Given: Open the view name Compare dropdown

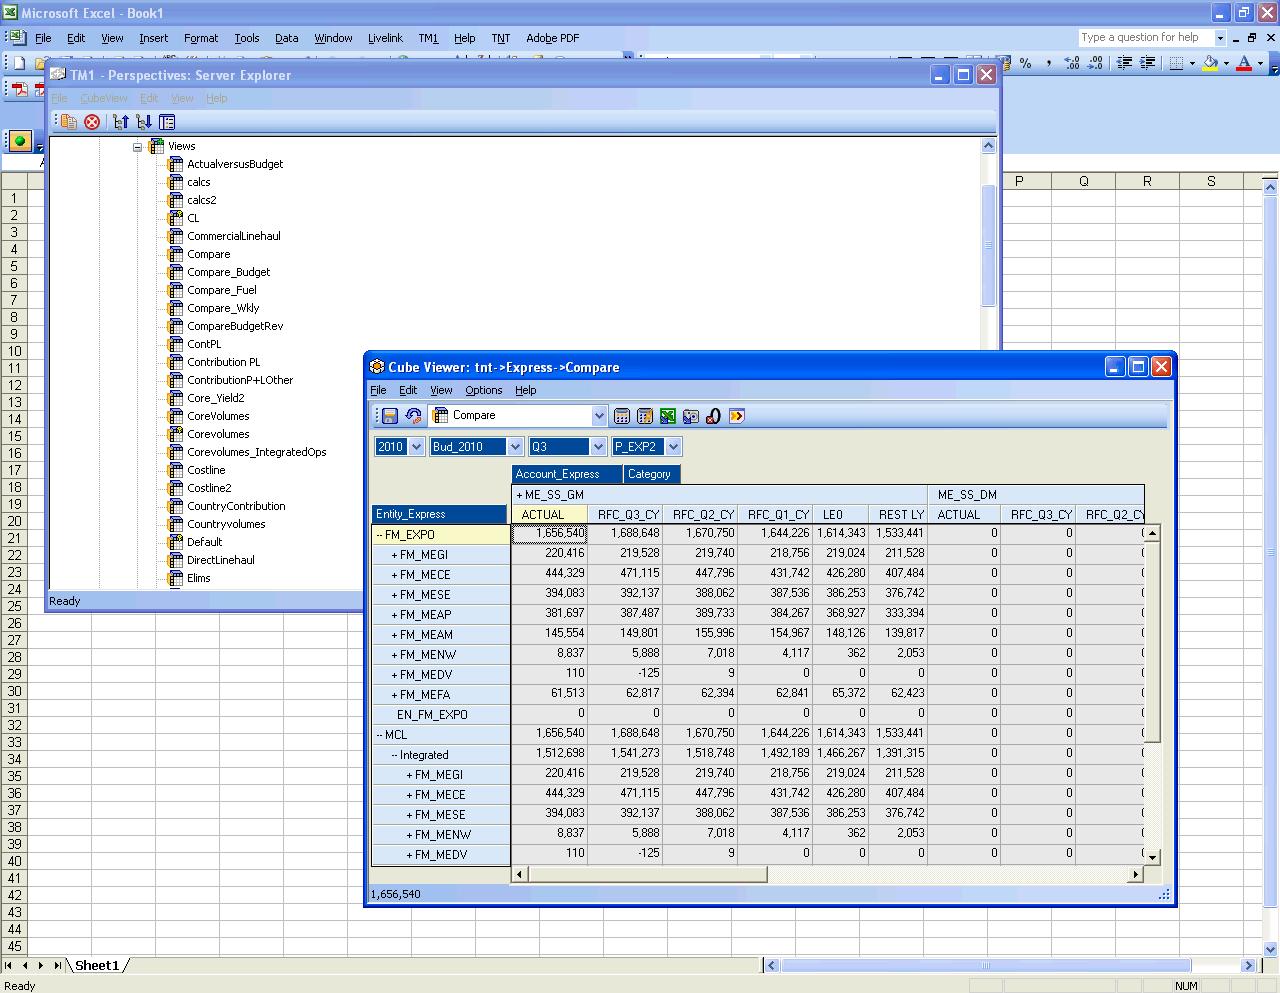Looking at the screenshot, I should pos(599,416).
